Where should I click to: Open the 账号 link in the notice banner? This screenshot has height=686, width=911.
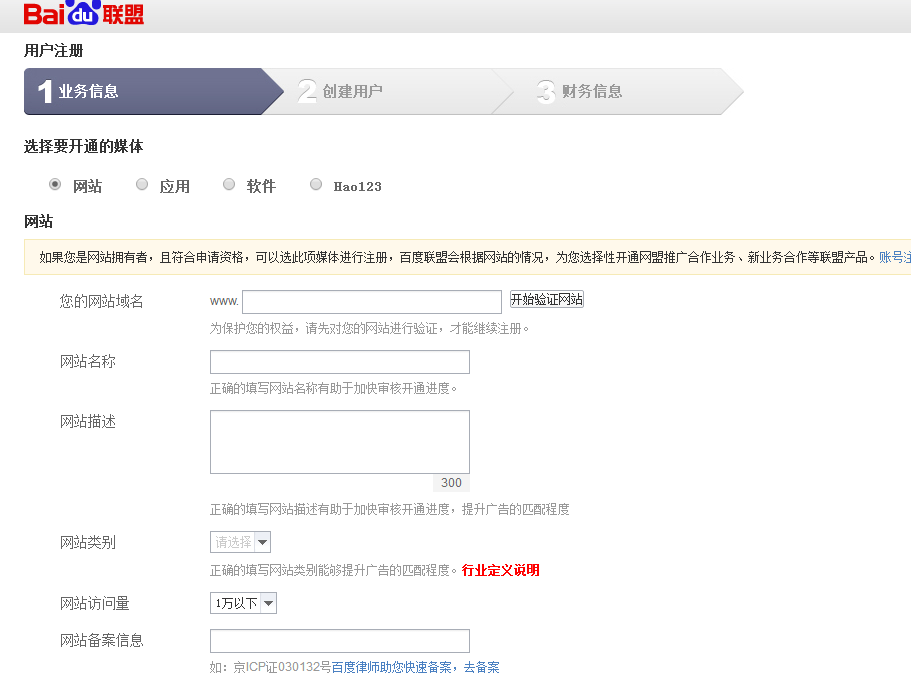[x=895, y=257]
